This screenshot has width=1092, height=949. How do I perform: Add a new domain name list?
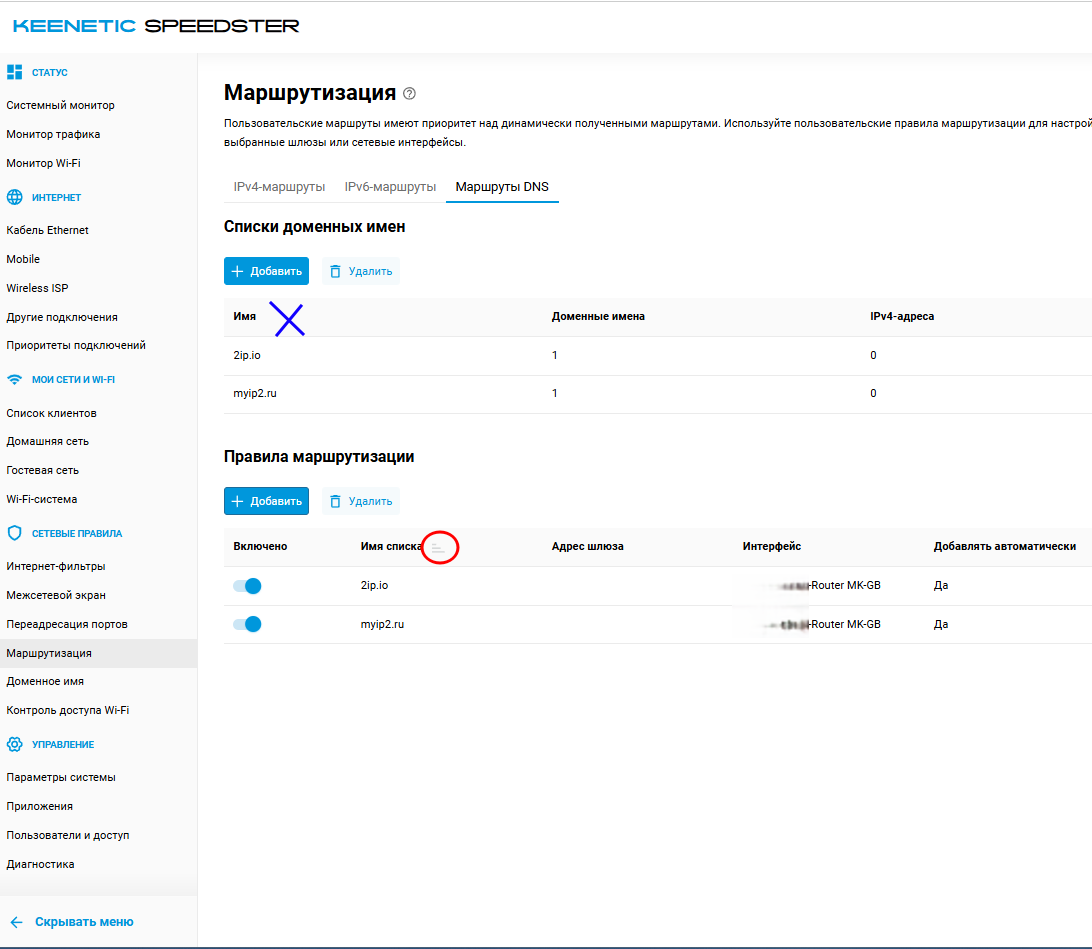point(266,271)
